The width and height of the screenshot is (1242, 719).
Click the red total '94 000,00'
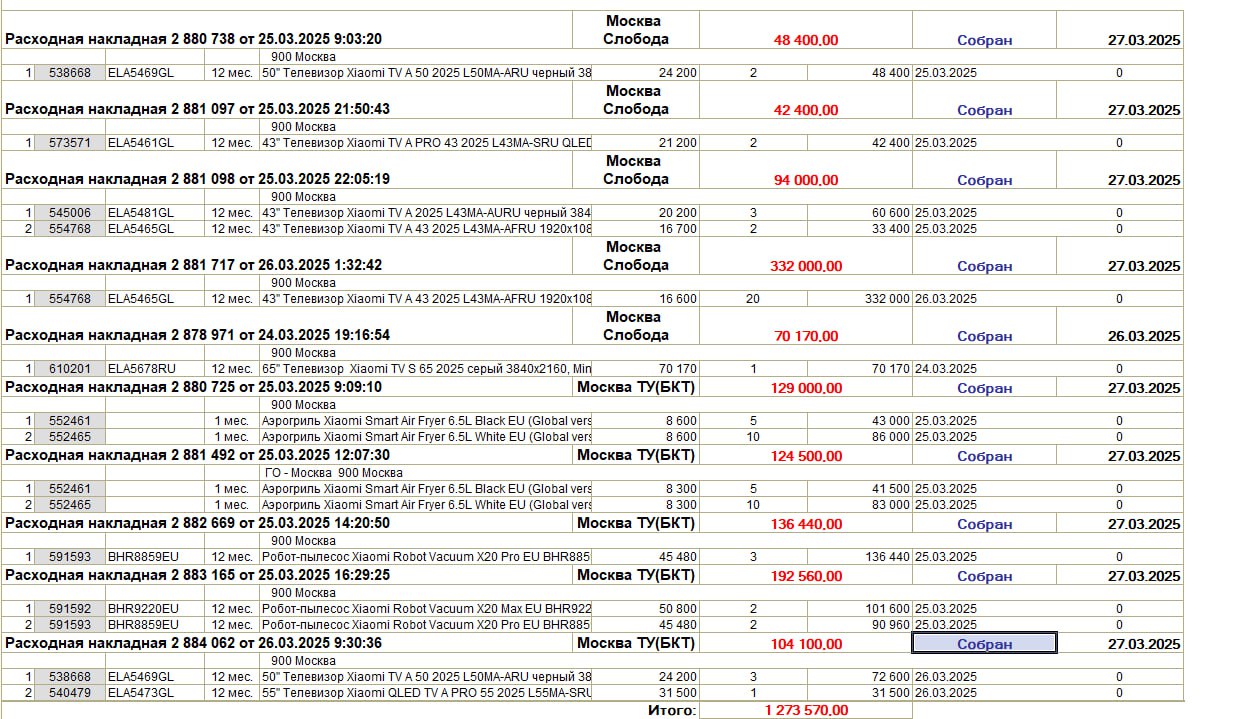click(806, 180)
